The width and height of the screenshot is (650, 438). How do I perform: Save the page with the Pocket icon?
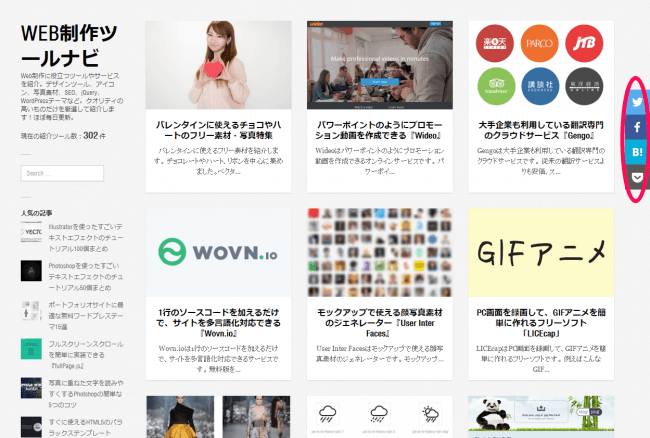click(x=637, y=177)
